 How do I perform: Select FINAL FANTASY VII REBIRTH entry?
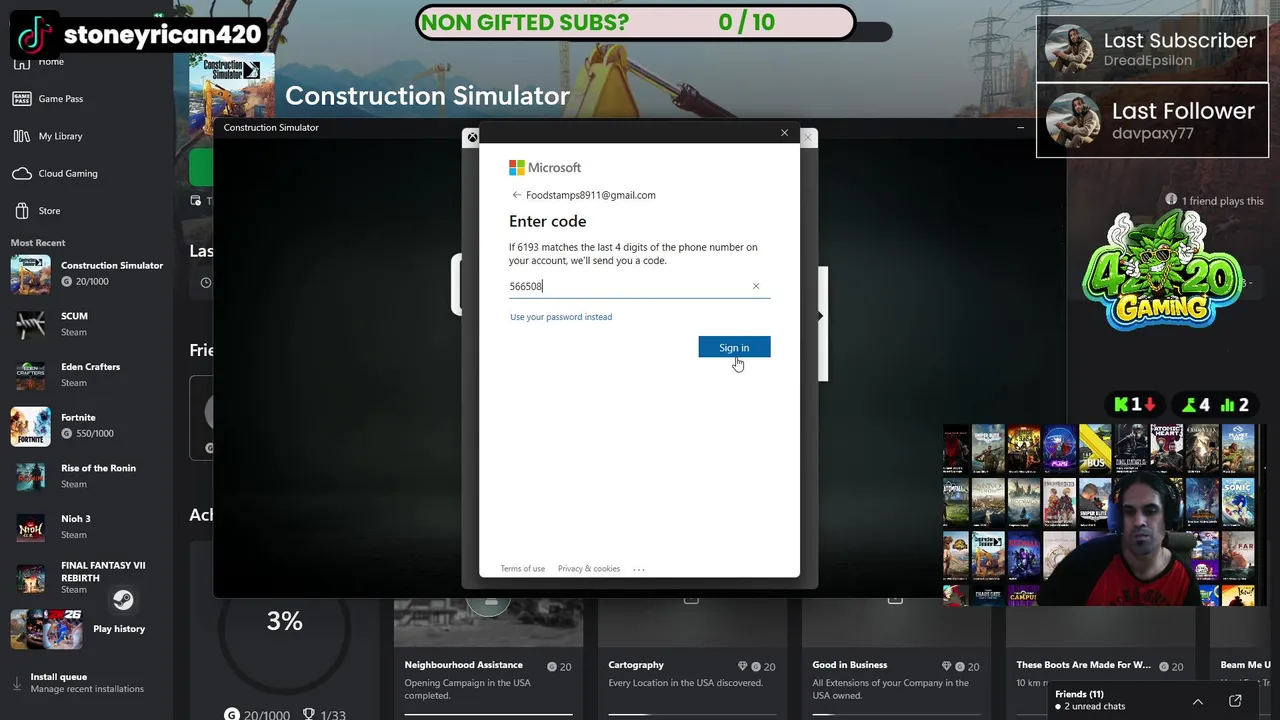[88, 578]
